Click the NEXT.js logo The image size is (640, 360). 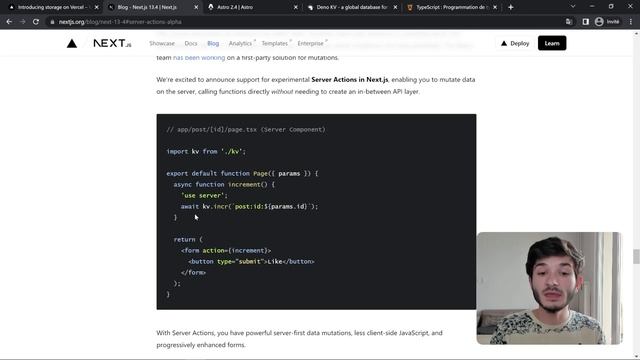pos(112,43)
